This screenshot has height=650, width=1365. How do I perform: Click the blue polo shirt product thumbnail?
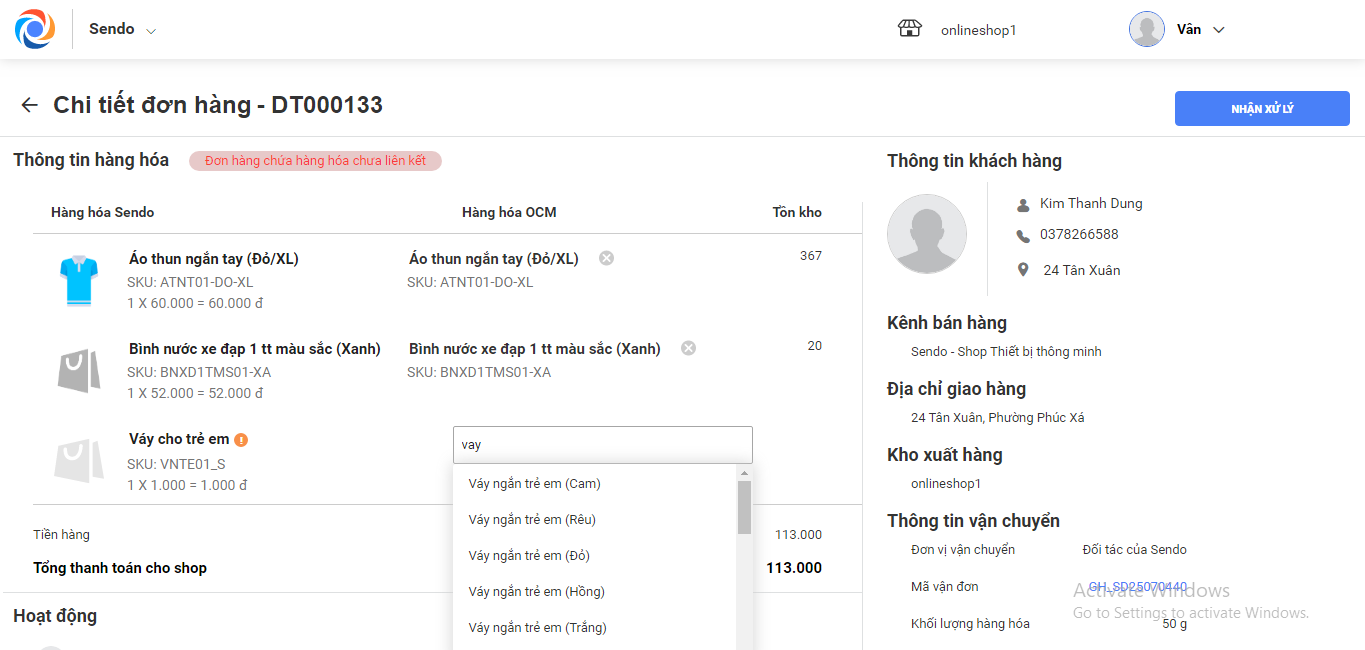[79, 279]
